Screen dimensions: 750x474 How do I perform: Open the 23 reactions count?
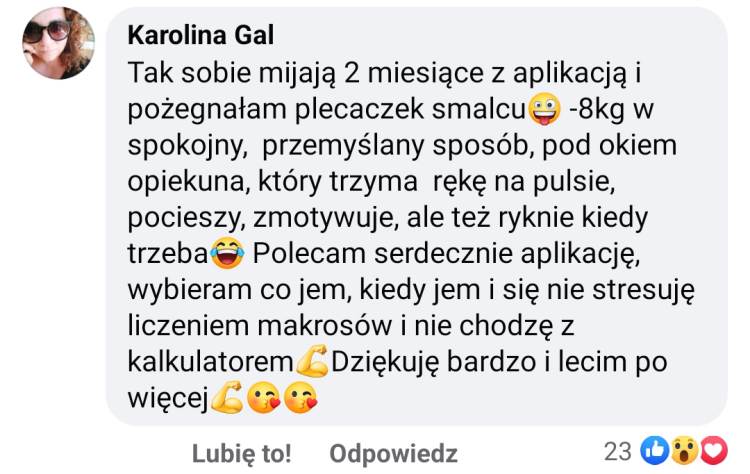coord(618,451)
